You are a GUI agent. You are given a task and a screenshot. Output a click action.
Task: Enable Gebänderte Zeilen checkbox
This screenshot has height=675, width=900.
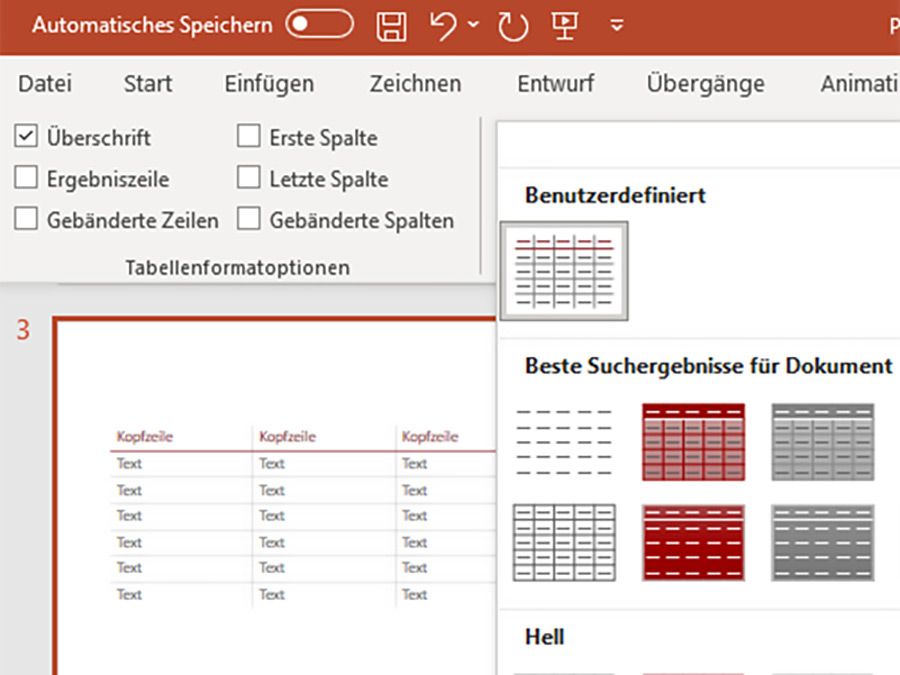pyautogui.click(x=26, y=219)
